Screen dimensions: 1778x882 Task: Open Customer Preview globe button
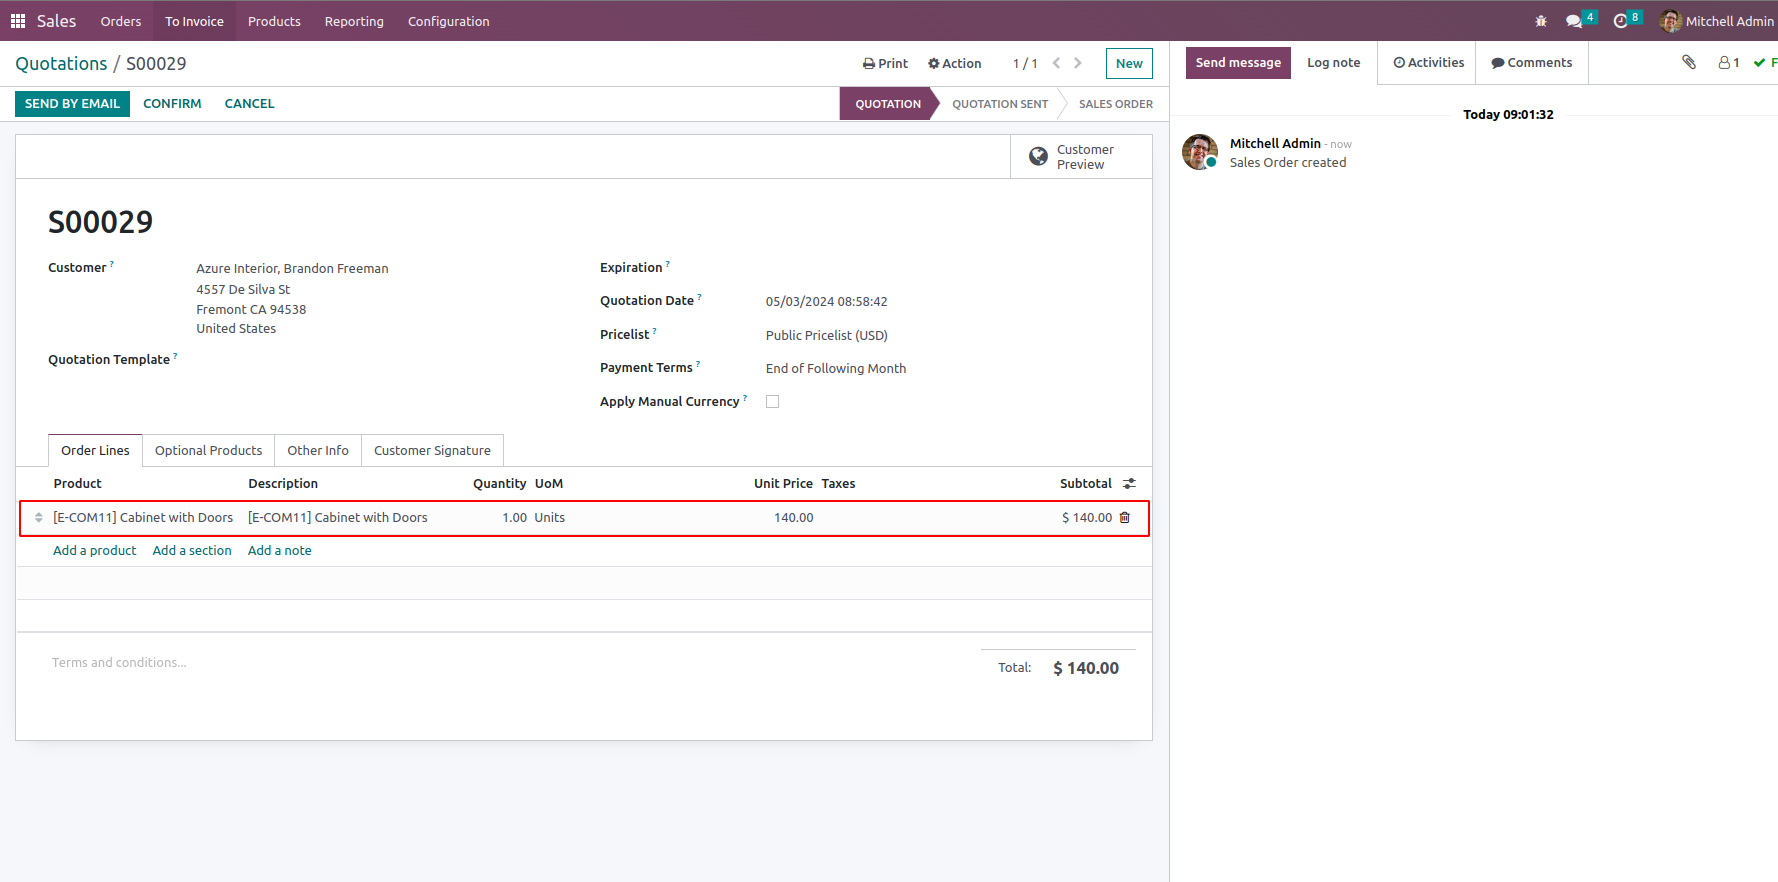1081,157
